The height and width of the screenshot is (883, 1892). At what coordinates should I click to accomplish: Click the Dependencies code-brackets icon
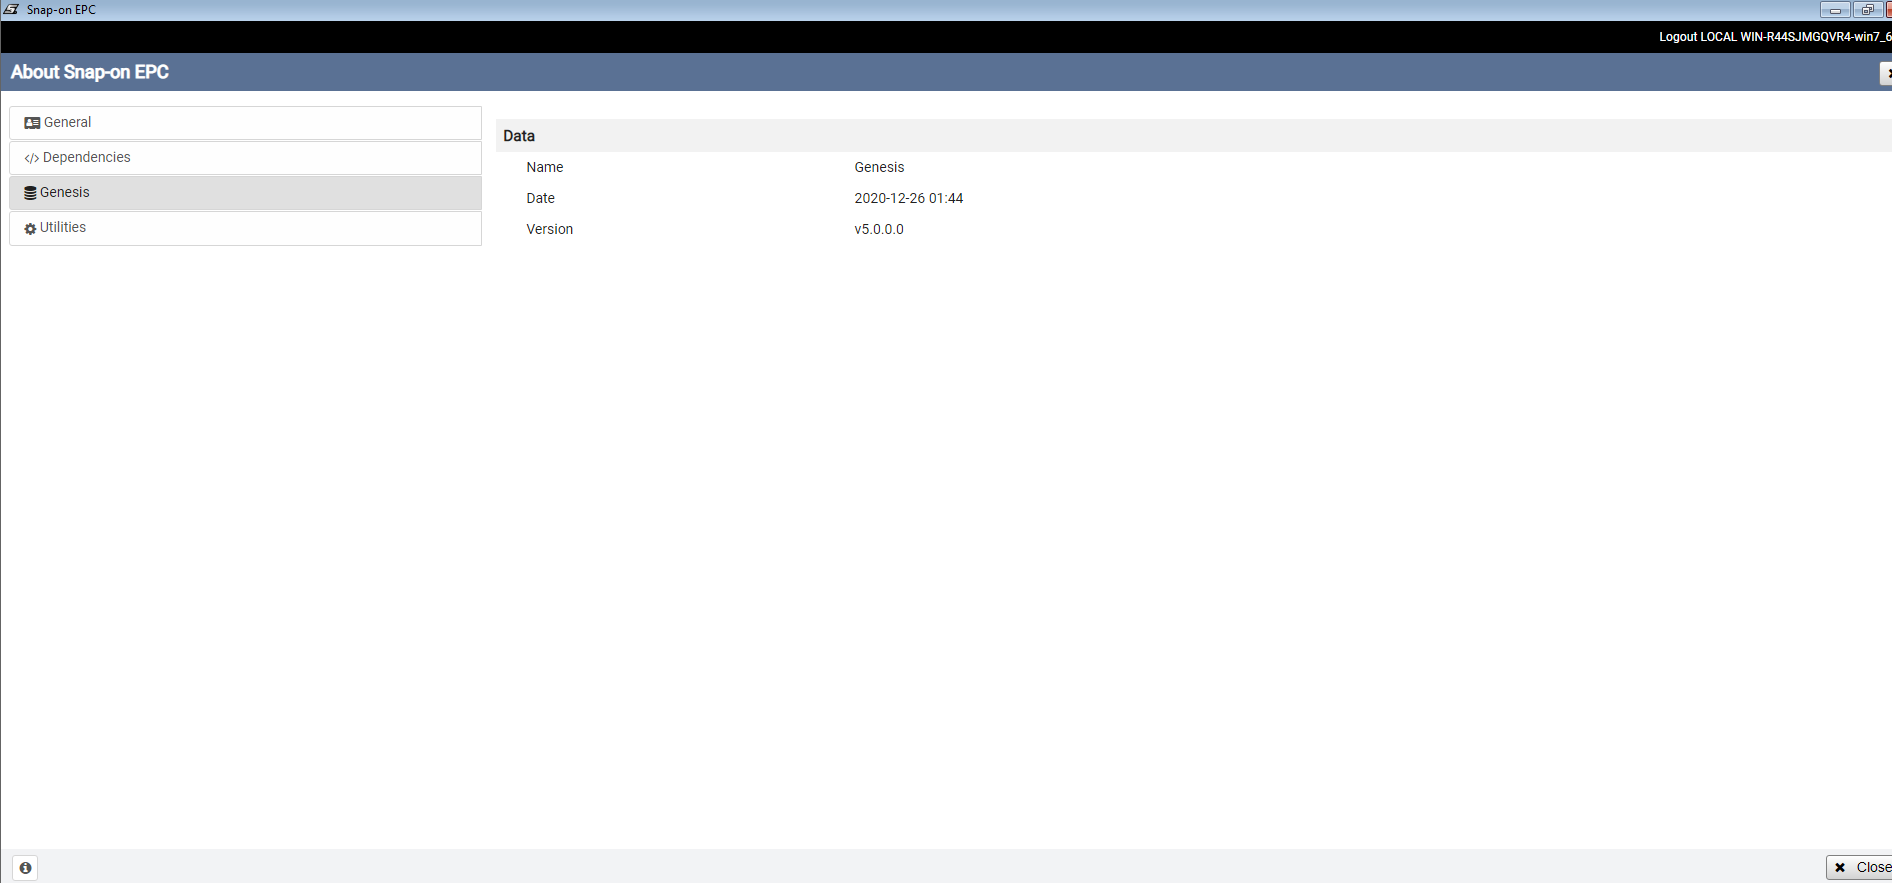pos(32,158)
